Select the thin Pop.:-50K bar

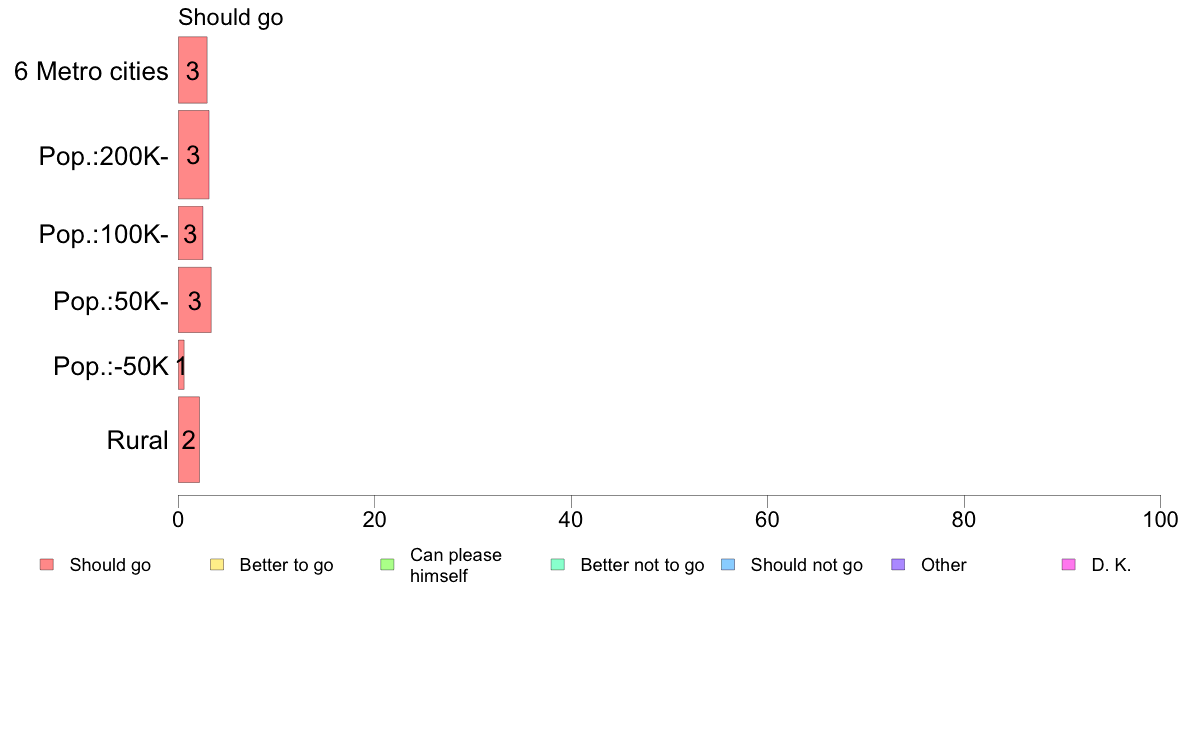[x=181, y=365]
